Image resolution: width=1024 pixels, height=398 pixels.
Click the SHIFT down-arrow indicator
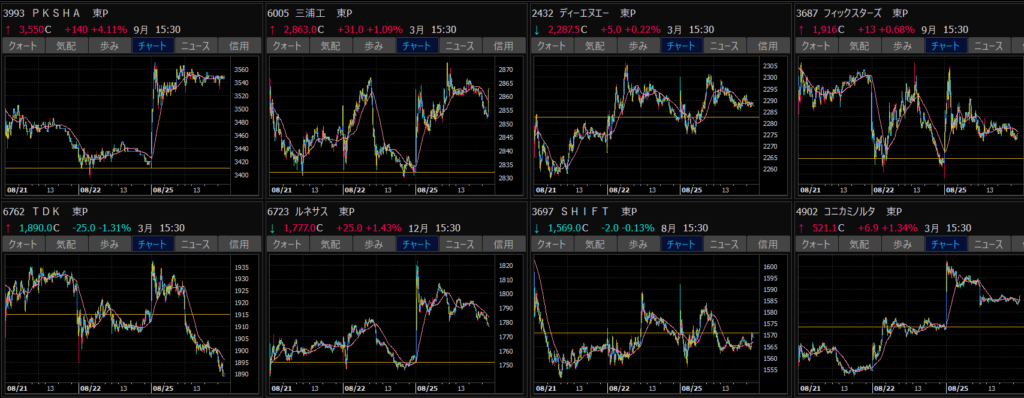536,228
